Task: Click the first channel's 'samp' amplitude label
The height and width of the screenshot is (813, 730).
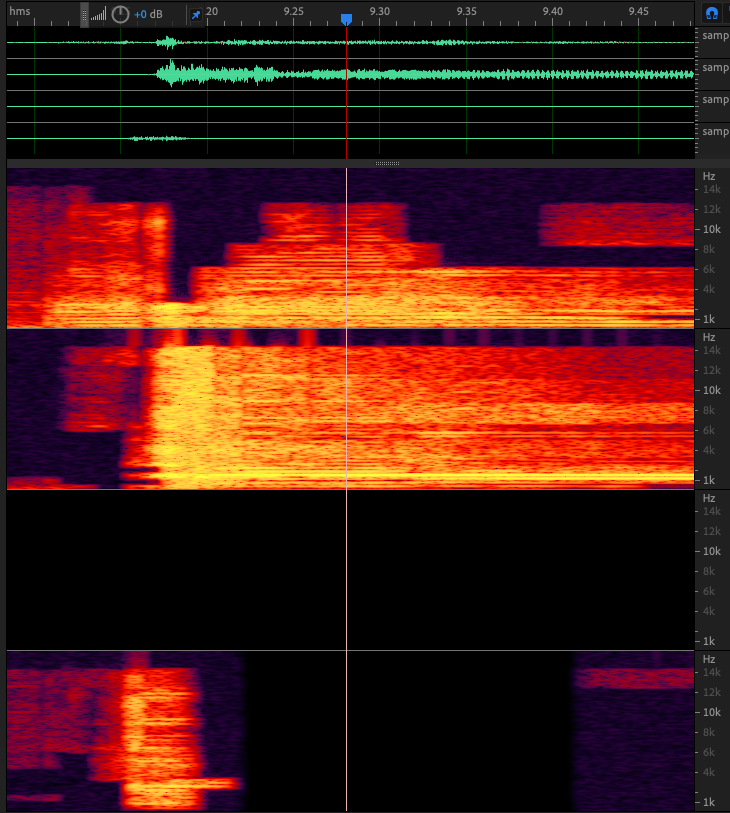Action: 714,35
